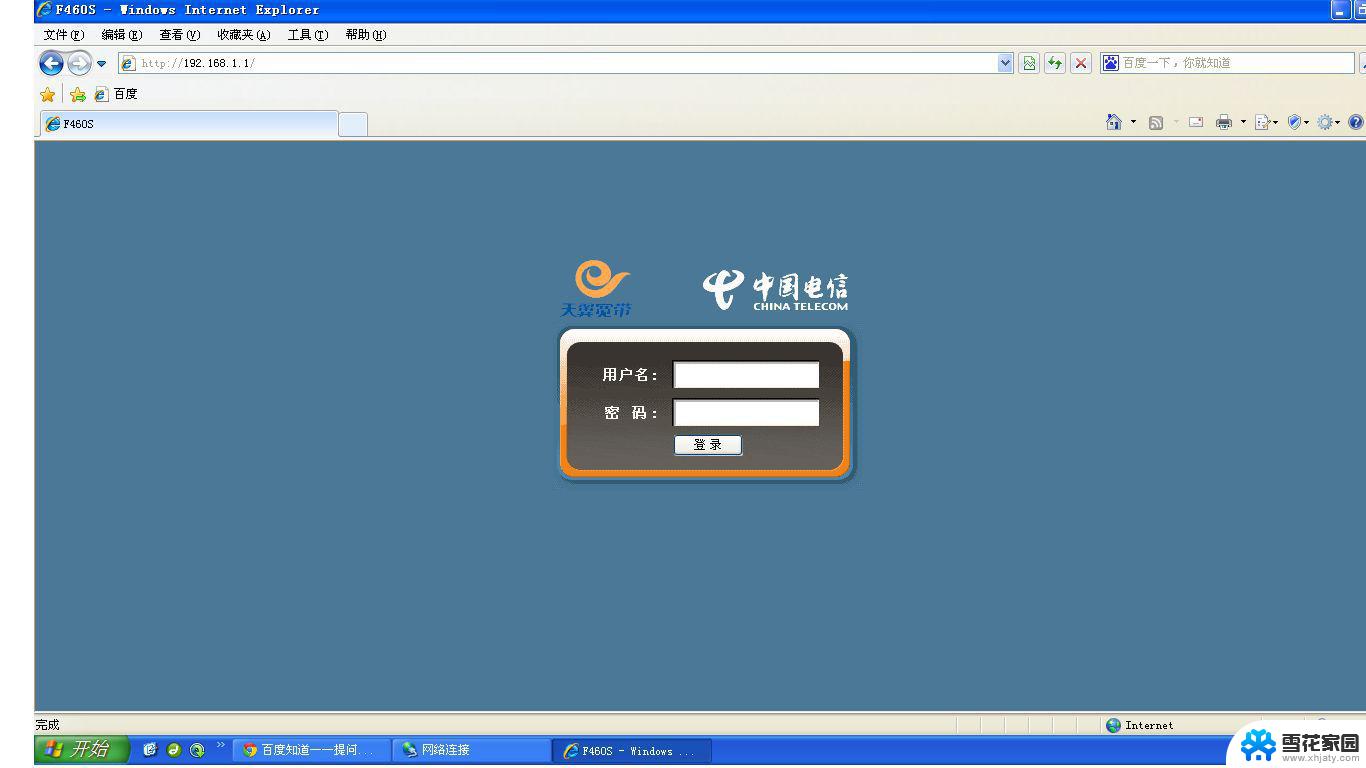The image size is (1366, 768).
Task: Click the first quick launch icon after 开始
Action: click(x=150, y=749)
